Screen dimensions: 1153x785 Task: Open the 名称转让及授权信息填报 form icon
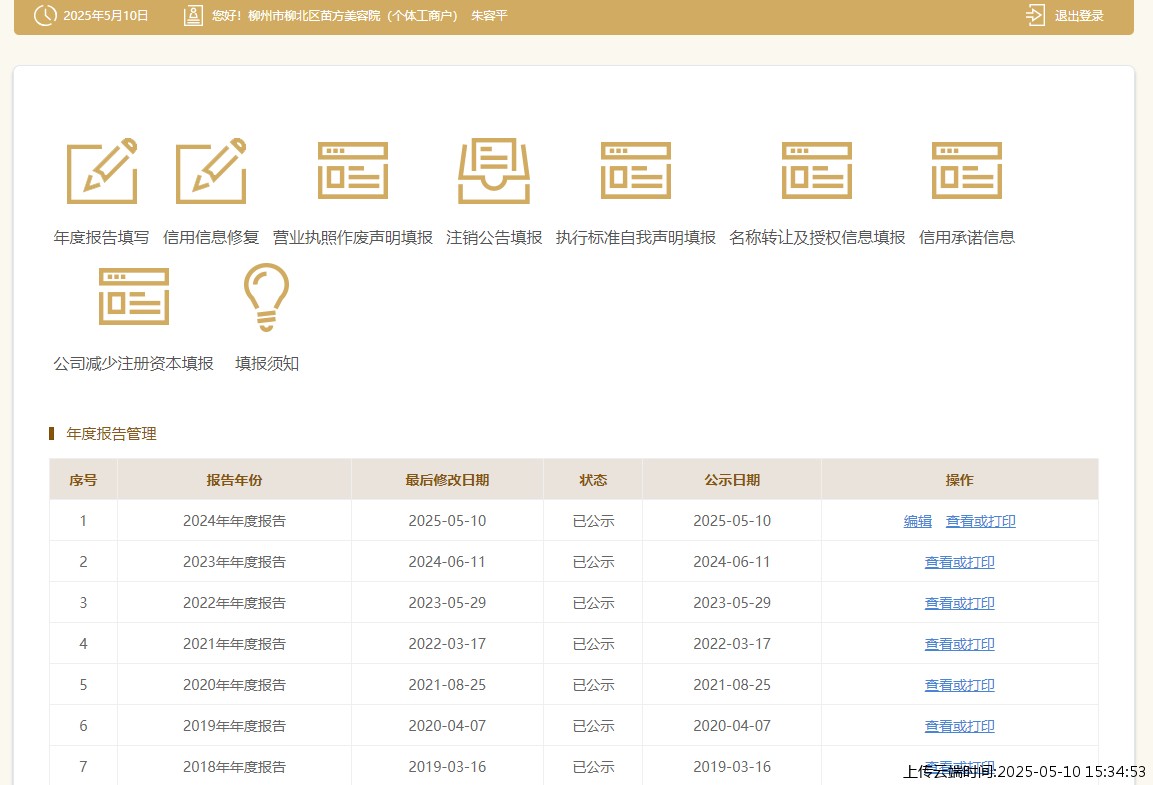coord(817,171)
